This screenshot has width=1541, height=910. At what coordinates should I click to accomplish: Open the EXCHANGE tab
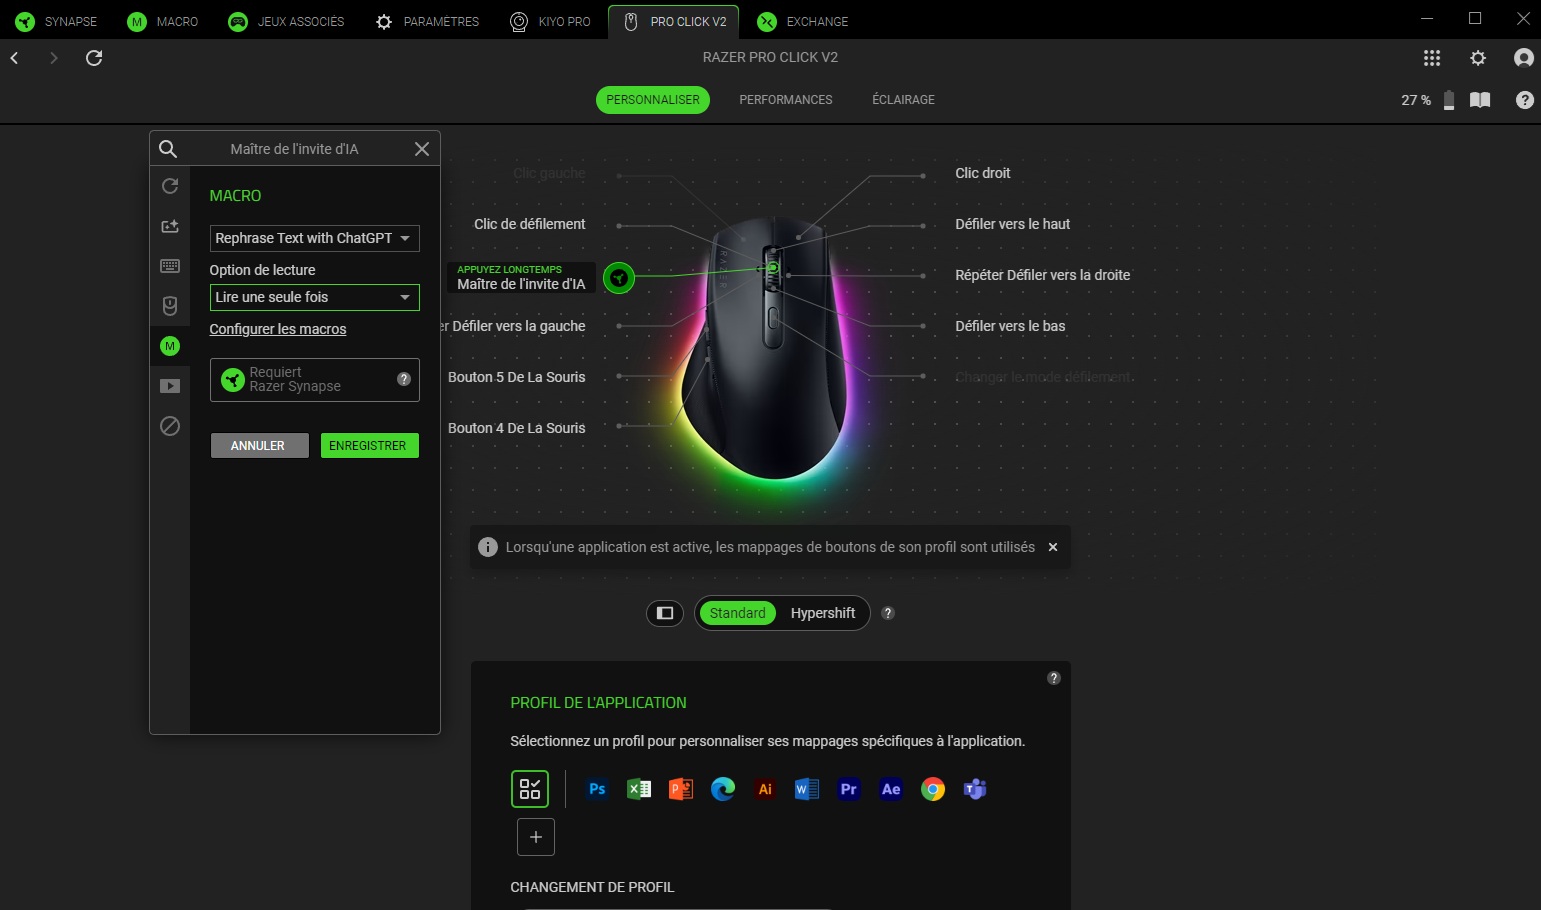[x=803, y=21]
